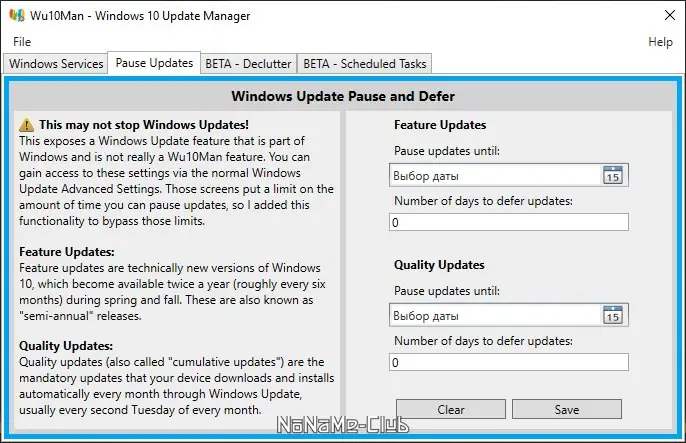The width and height of the screenshot is (686, 443).
Task: Click the Feature Updates pause date field
Action: tap(494, 176)
